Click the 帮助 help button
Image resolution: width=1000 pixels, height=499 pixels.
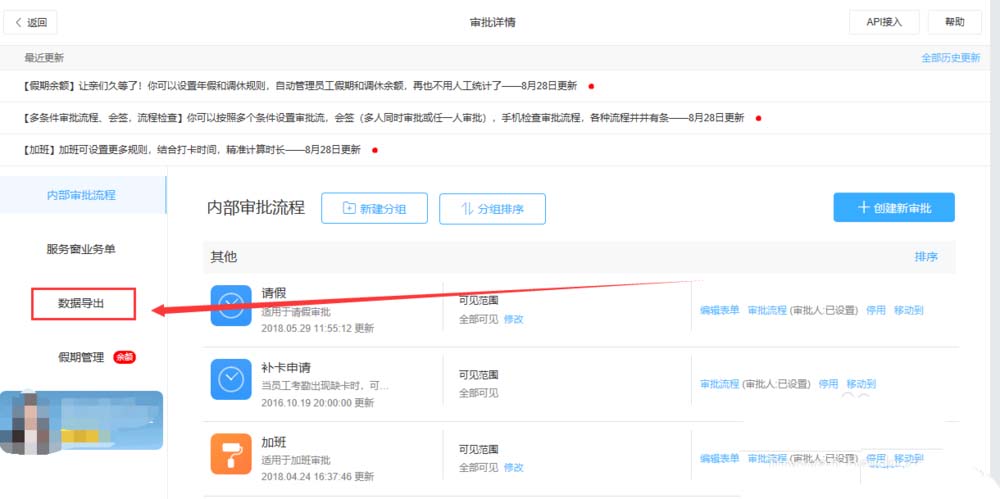[x=955, y=22]
